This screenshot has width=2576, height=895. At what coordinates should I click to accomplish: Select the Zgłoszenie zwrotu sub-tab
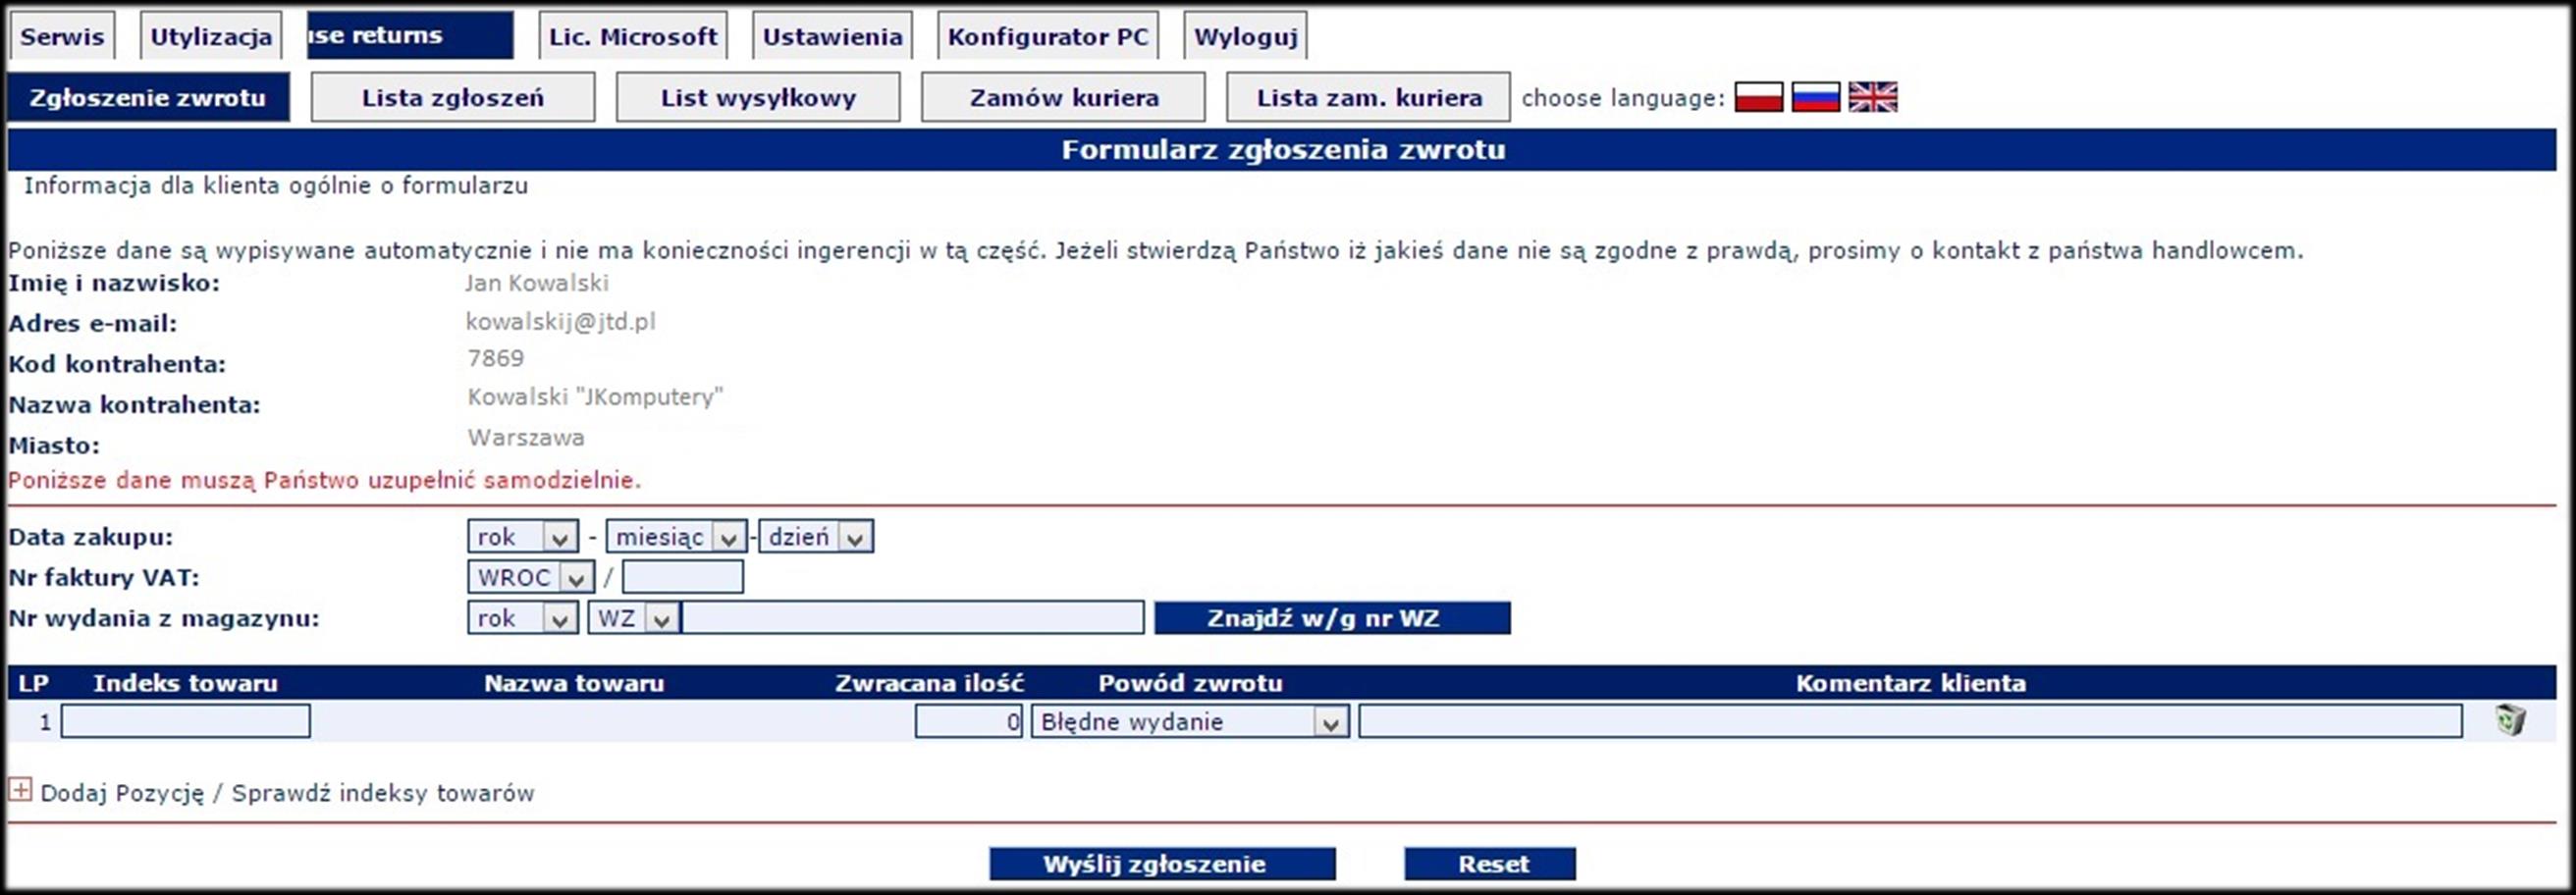pyautogui.click(x=148, y=97)
